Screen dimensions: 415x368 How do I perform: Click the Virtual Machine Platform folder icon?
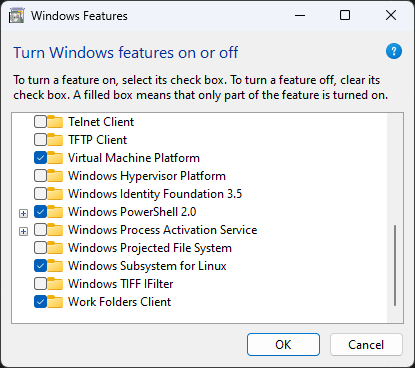55,158
